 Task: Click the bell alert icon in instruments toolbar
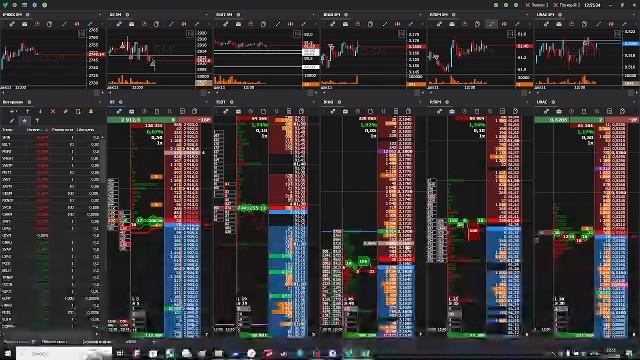(x=91, y=111)
